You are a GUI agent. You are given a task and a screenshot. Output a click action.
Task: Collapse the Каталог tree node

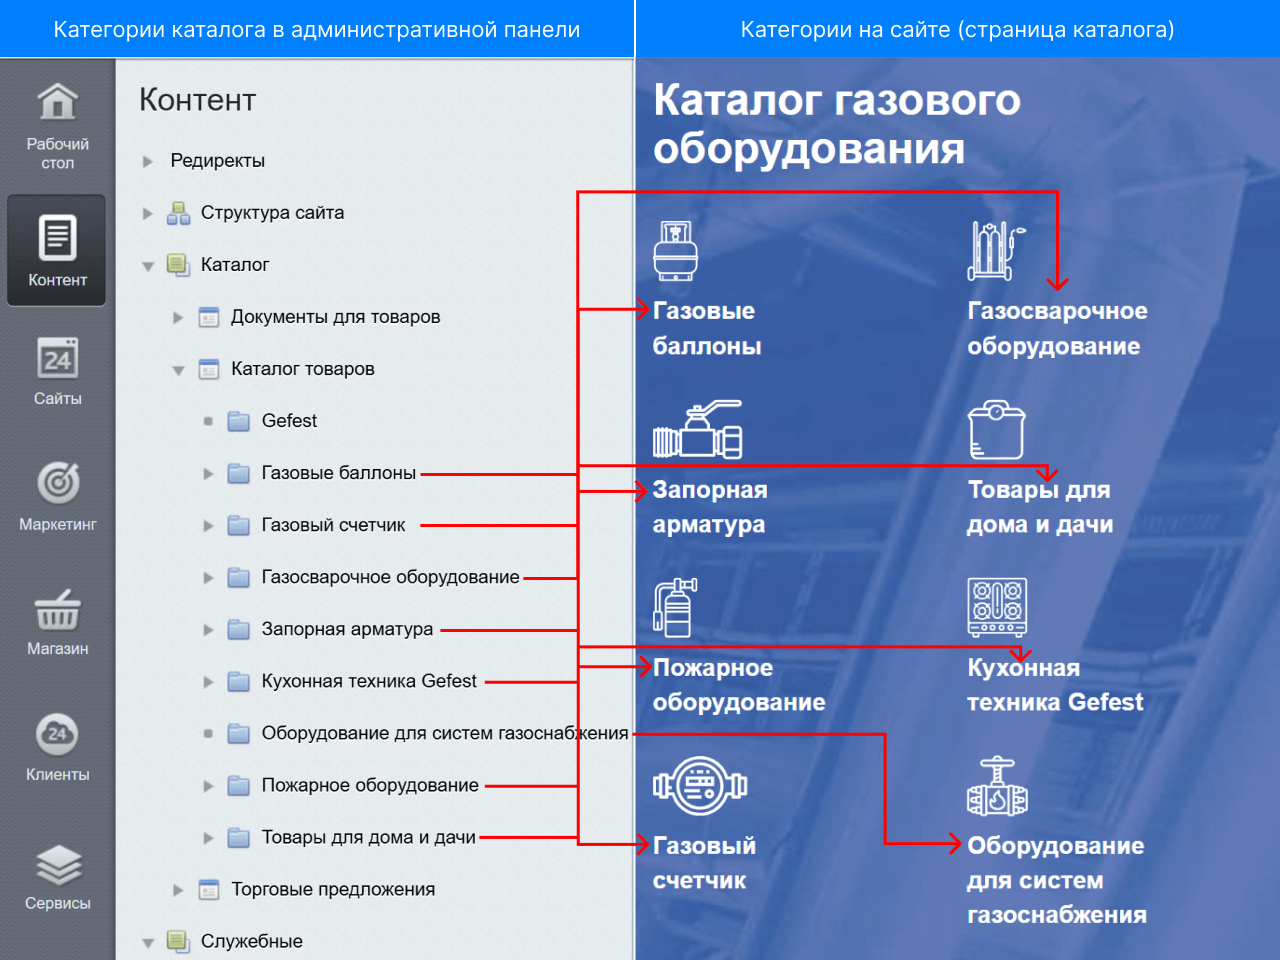[148, 266]
